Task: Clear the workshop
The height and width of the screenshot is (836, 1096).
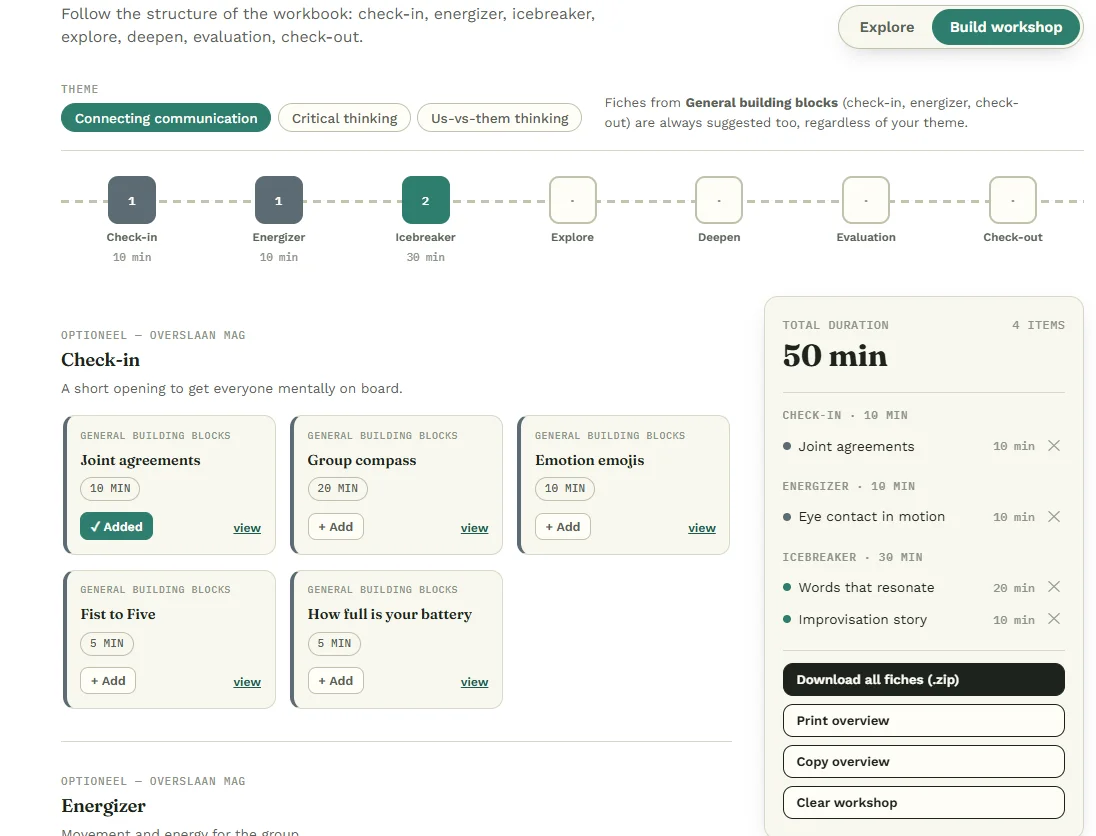Action: pos(923,802)
